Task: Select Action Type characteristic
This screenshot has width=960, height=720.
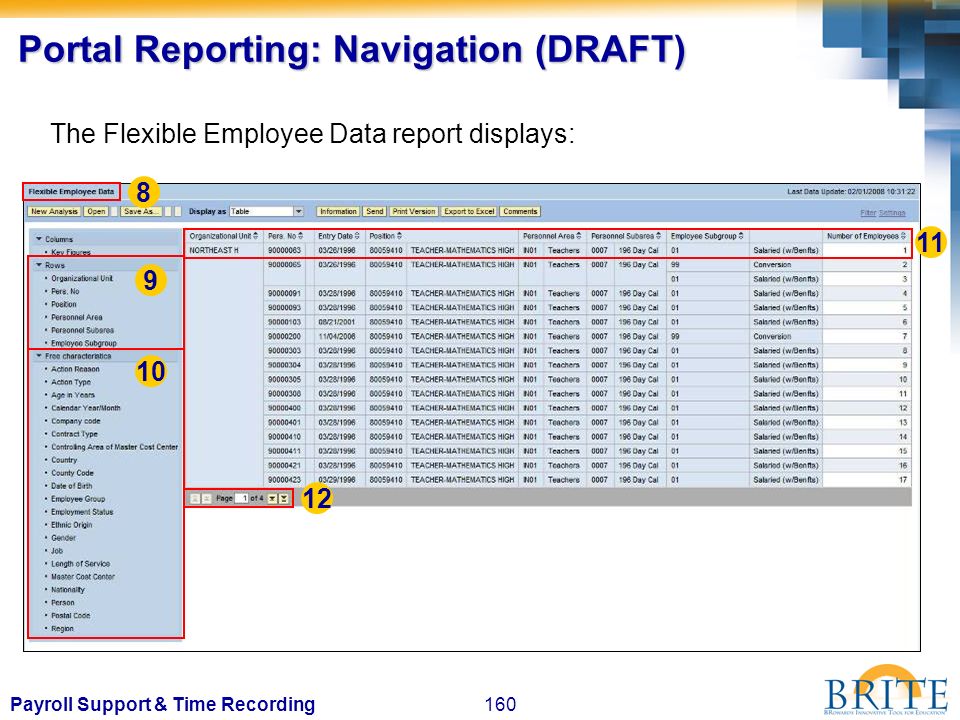Action: [71, 382]
